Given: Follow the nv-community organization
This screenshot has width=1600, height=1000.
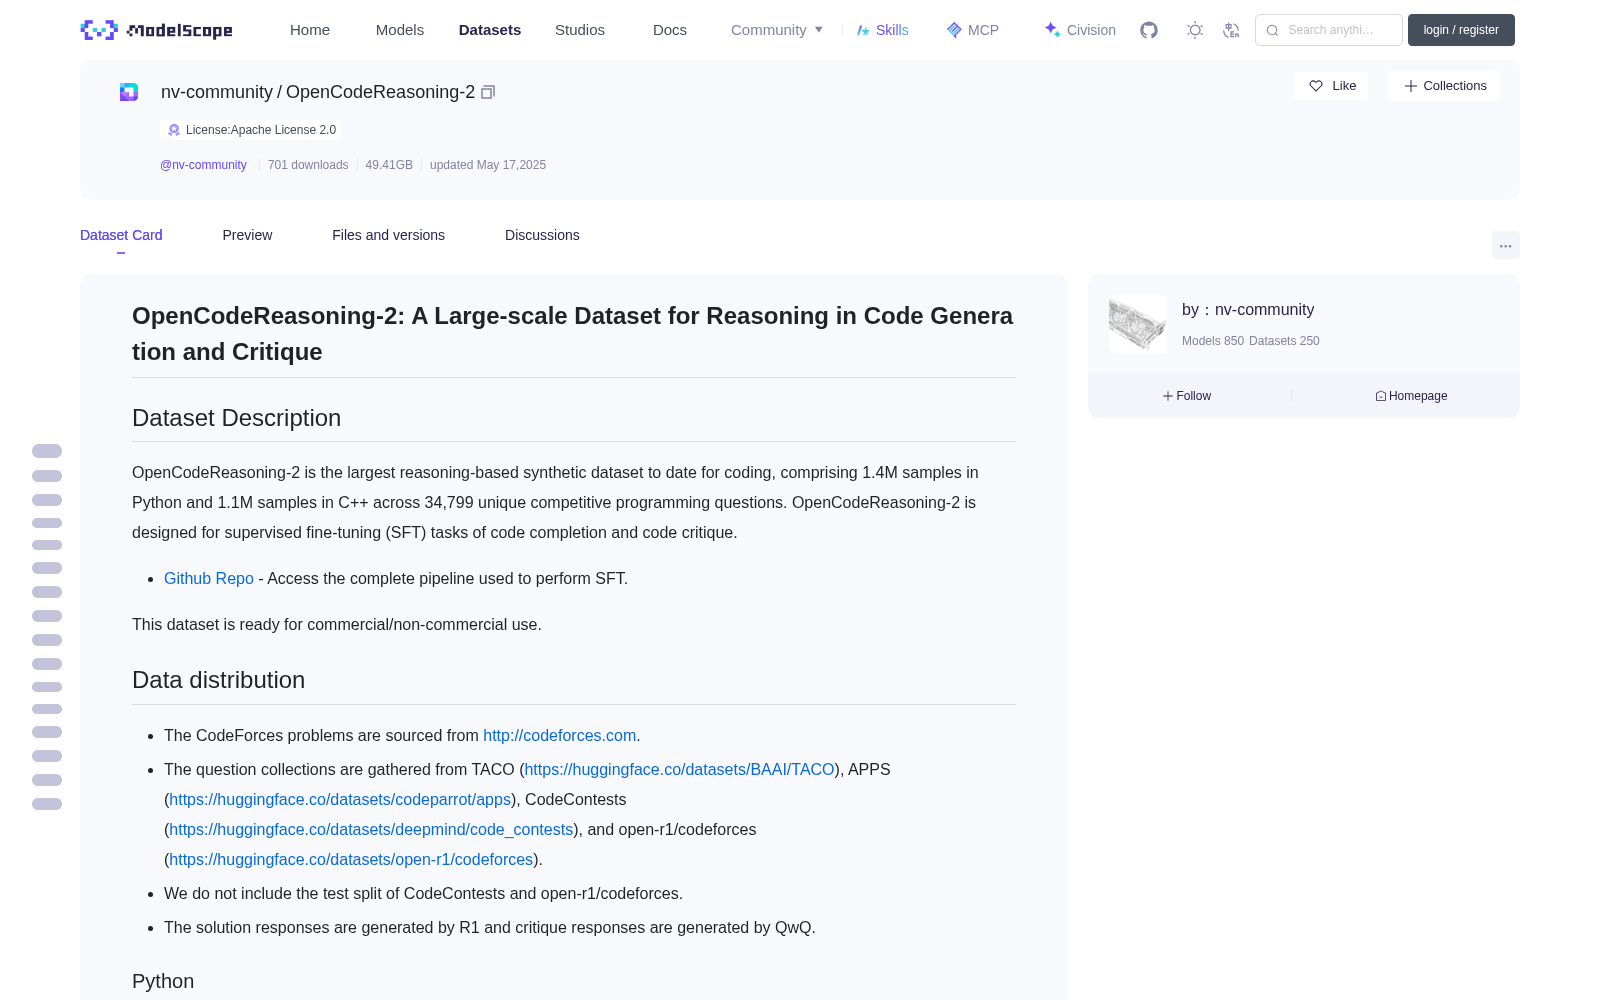Looking at the screenshot, I should pos(1187,396).
